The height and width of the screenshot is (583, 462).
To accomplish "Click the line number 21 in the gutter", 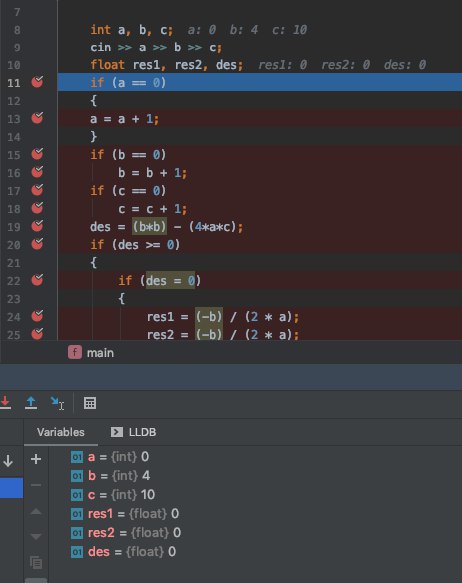I will pyautogui.click(x=14, y=263).
